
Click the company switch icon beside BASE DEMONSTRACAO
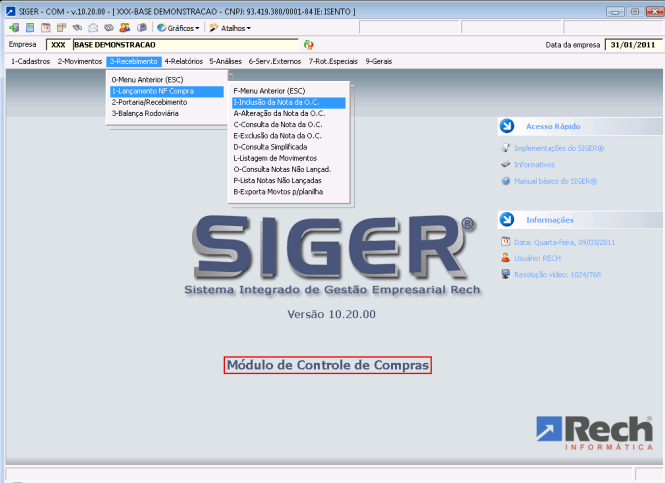point(309,45)
